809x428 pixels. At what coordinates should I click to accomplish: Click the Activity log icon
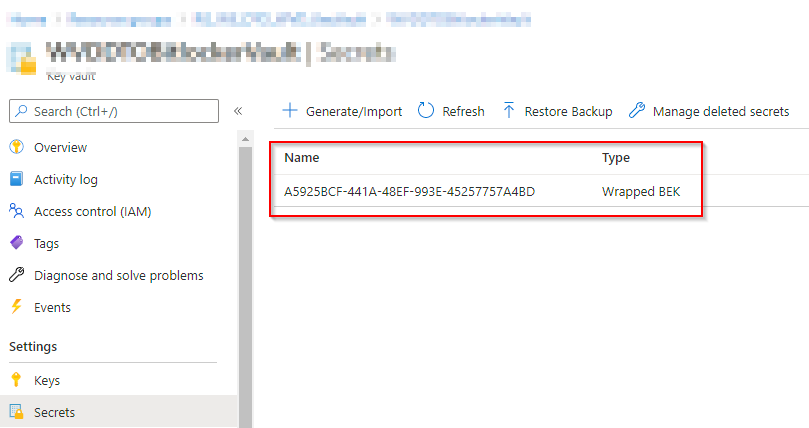(x=16, y=179)
